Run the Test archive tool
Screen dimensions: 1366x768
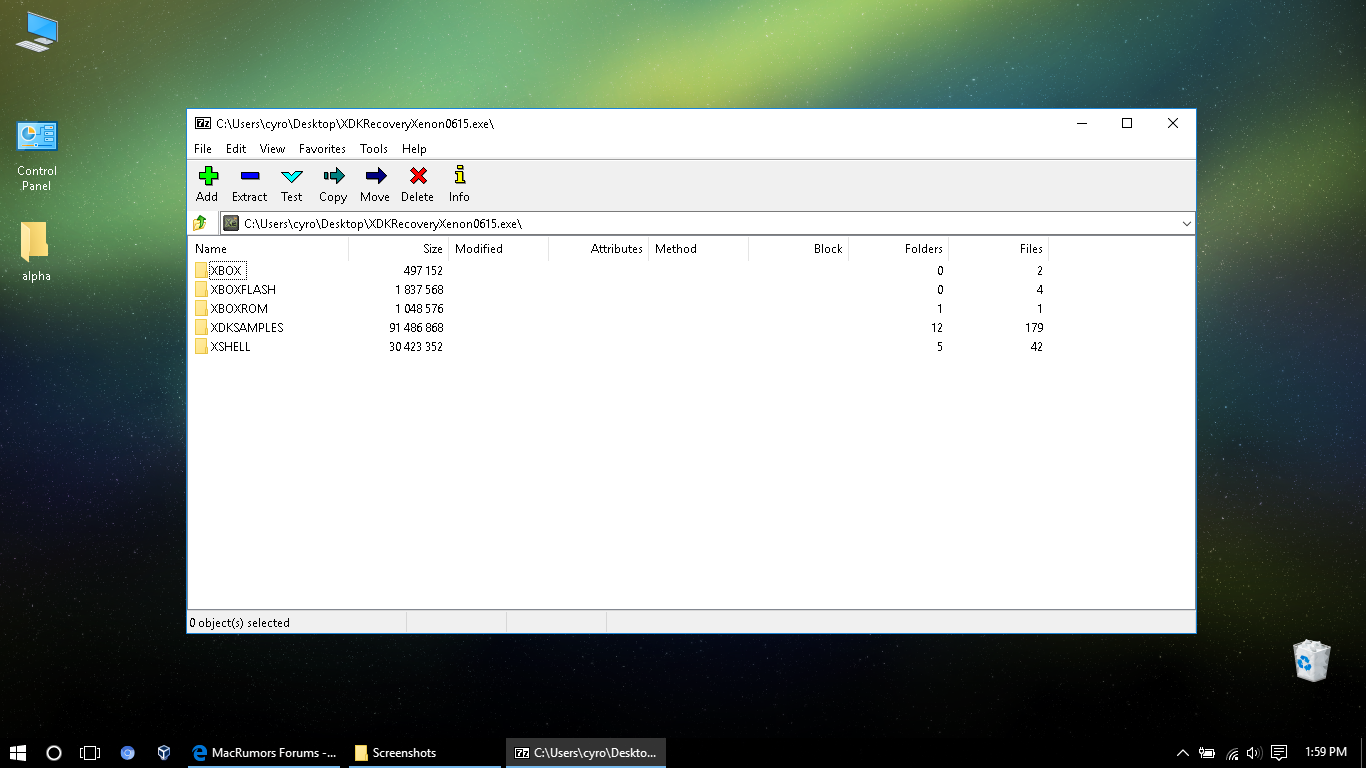point(292,176)
